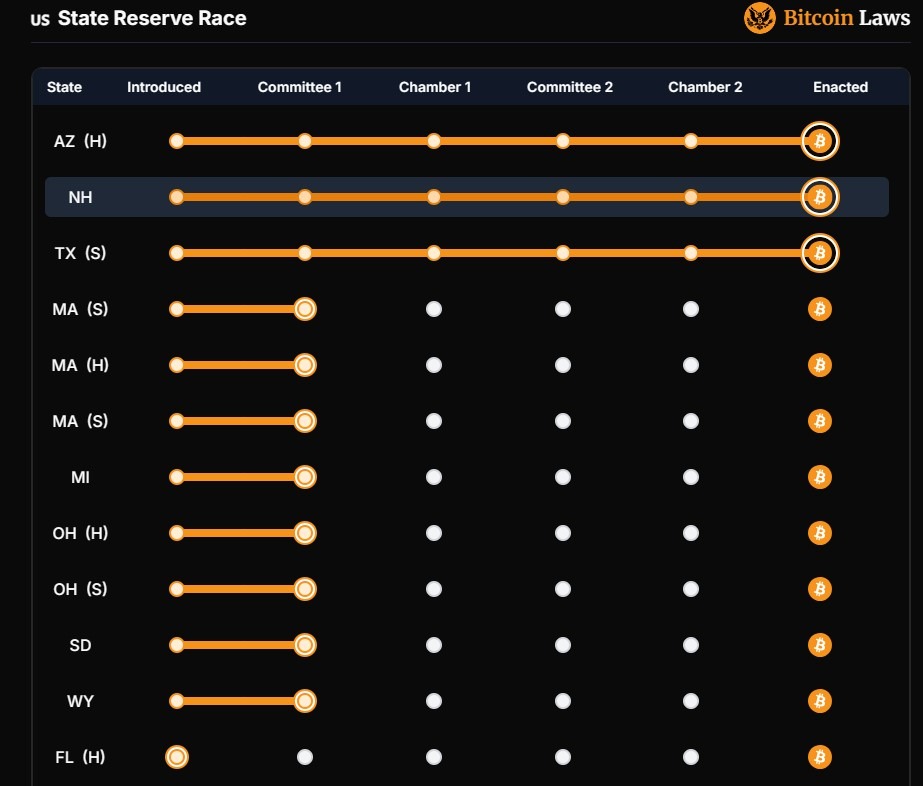Select the Committee 2 column header

pos(570,87)
